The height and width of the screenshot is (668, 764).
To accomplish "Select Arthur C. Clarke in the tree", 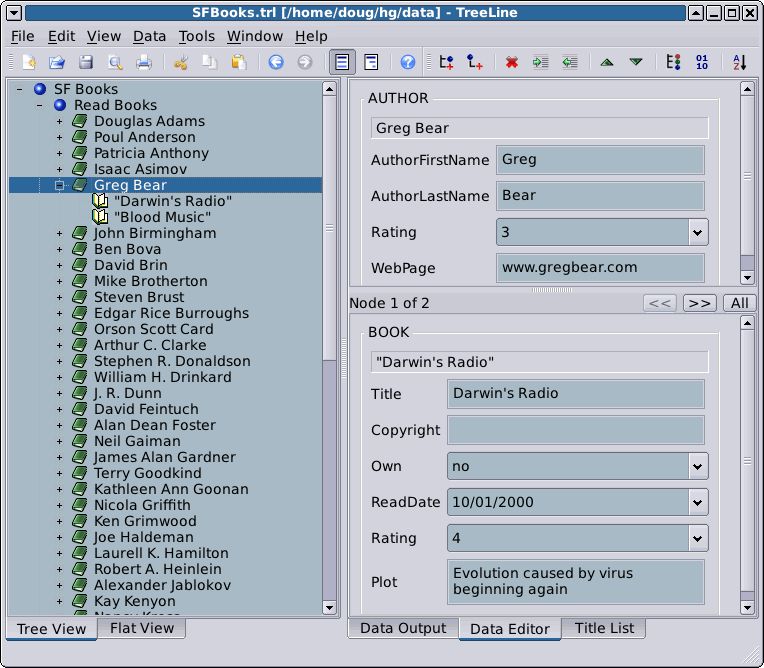I will pyautogui.click(x=150, y=345).
